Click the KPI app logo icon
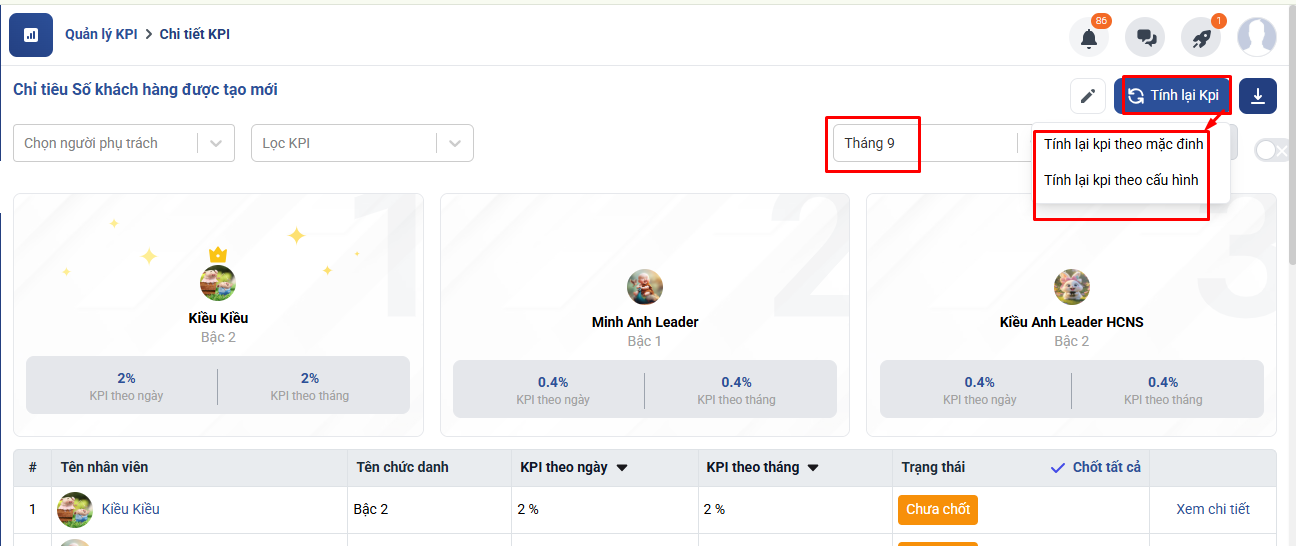Viewport: 1296px width, 546px height. (31, 35)
